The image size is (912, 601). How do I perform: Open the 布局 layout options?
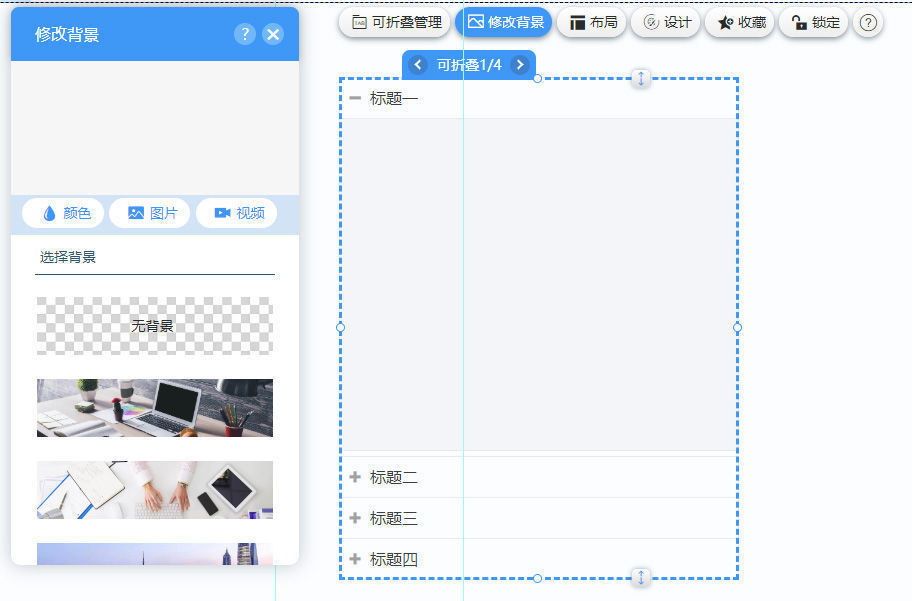click(x=592, y=22)
